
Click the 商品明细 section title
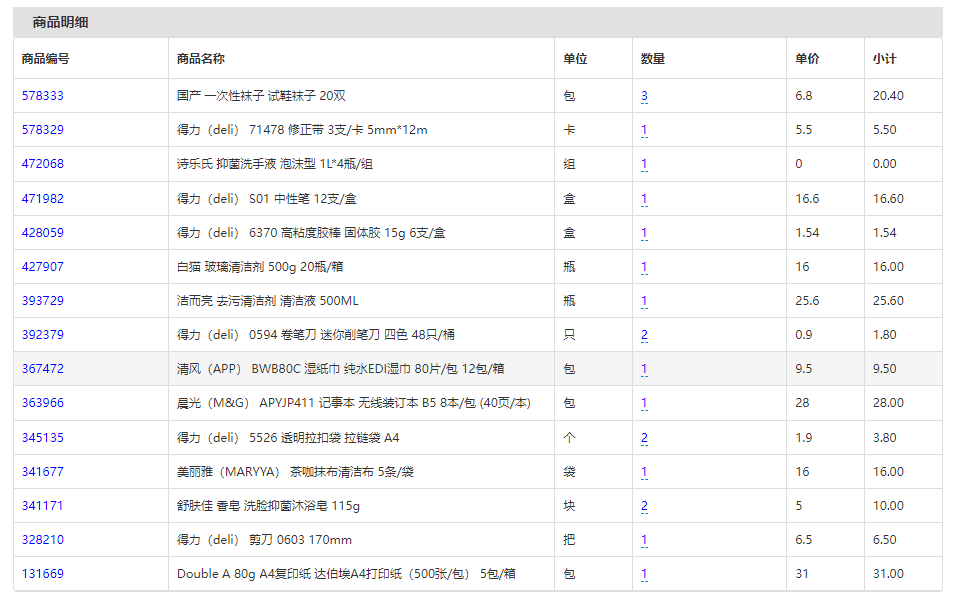pyautogui.click(x=60, y=22)
